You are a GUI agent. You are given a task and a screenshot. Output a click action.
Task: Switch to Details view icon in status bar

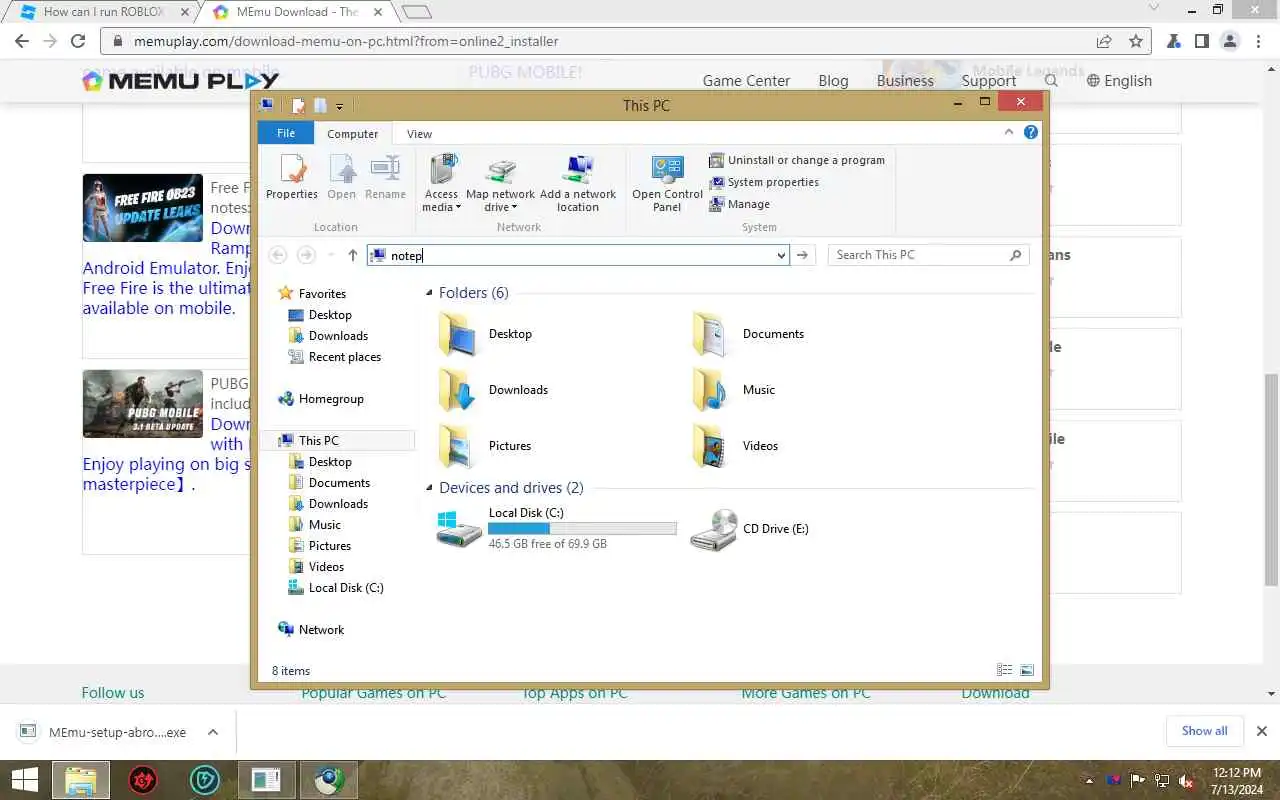1005,670
